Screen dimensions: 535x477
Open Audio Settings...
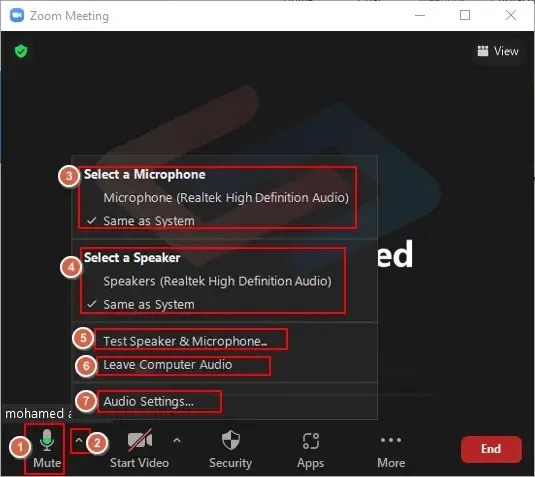pyautogui.click(x=148, y=402)
